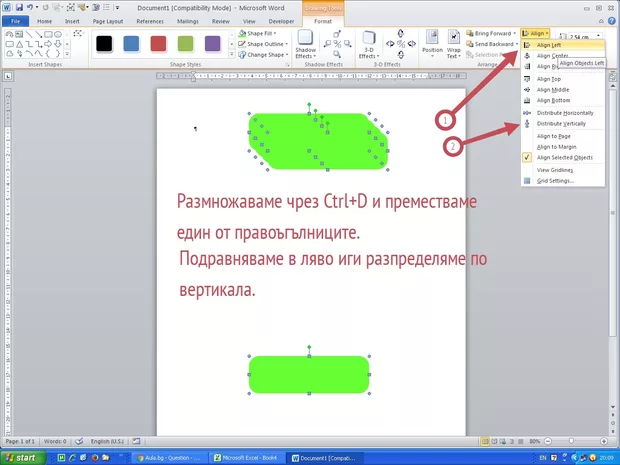Toggle the ruler tab selector button
620x465 pixels.
coord(8,76)
